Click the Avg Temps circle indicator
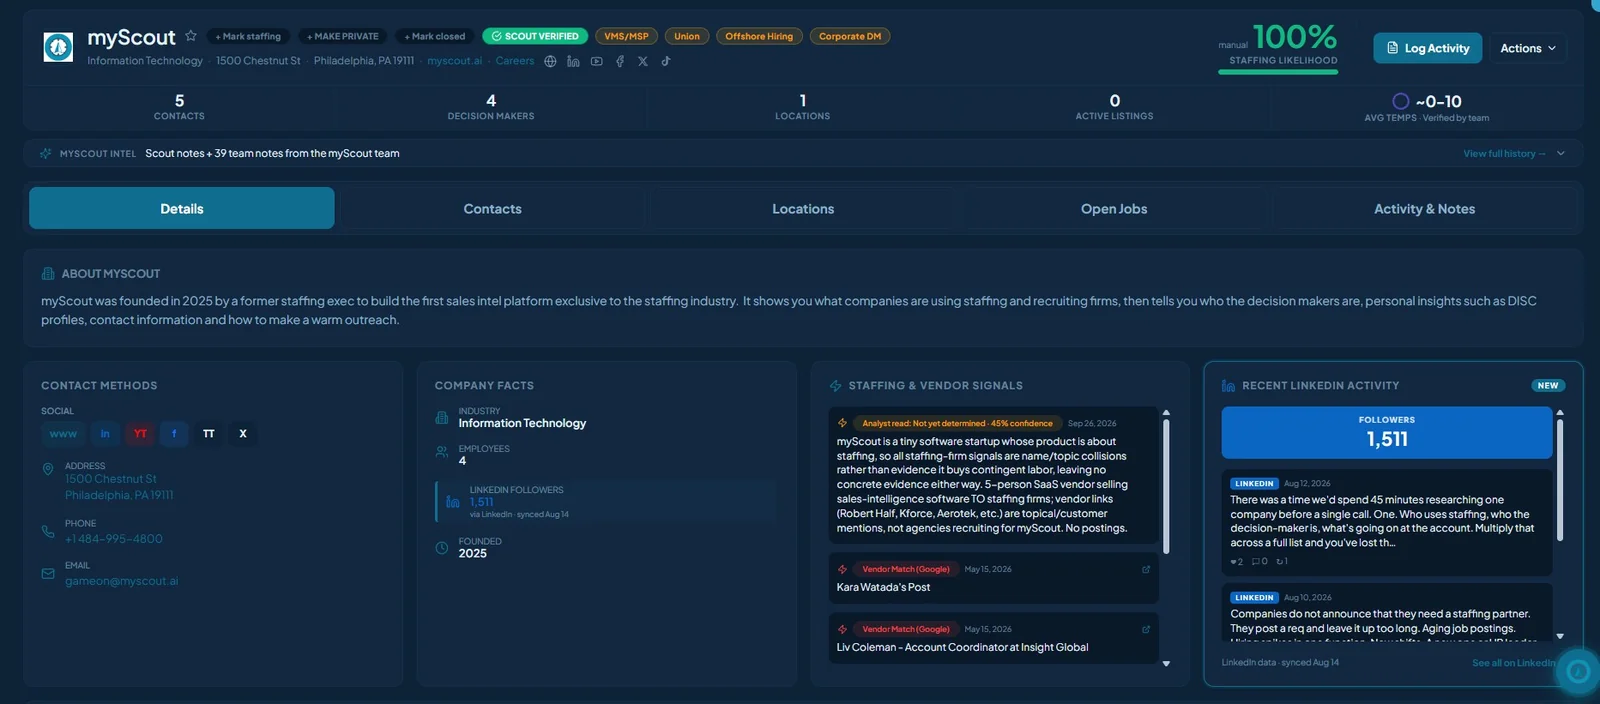 [1401, 101]
